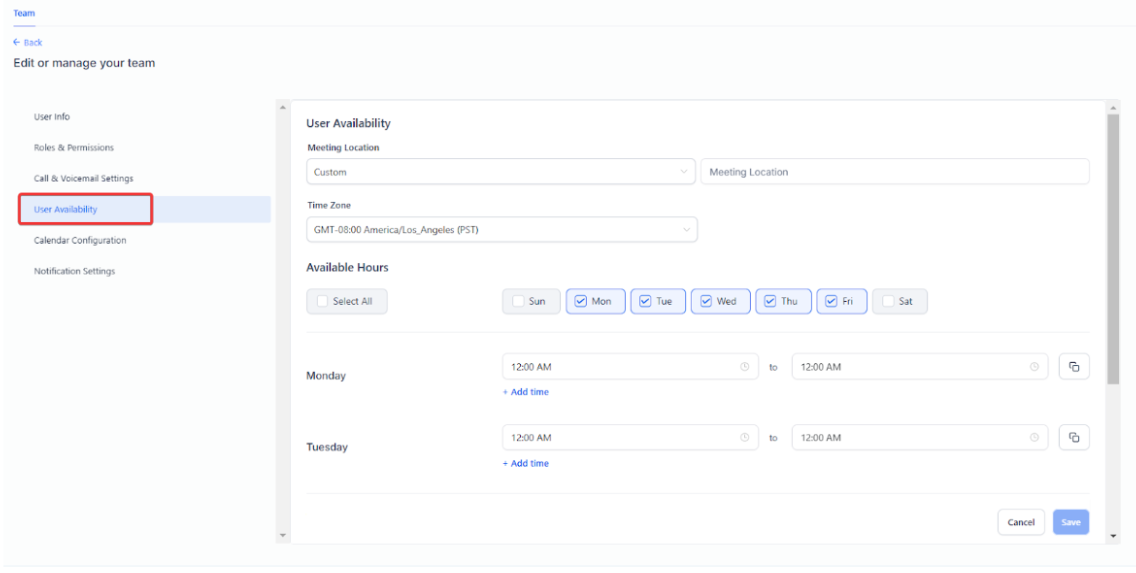Enable the Sun day checkbox

(518, 301)
